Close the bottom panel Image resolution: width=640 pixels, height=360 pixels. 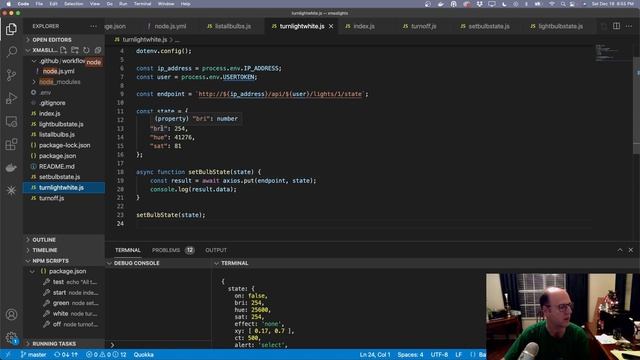pyautogui.click(x=631, y=250)
